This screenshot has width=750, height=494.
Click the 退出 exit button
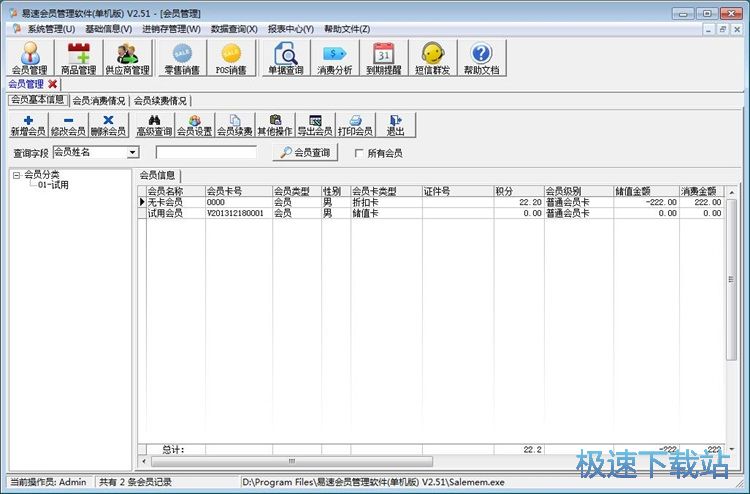coord(395,125)
